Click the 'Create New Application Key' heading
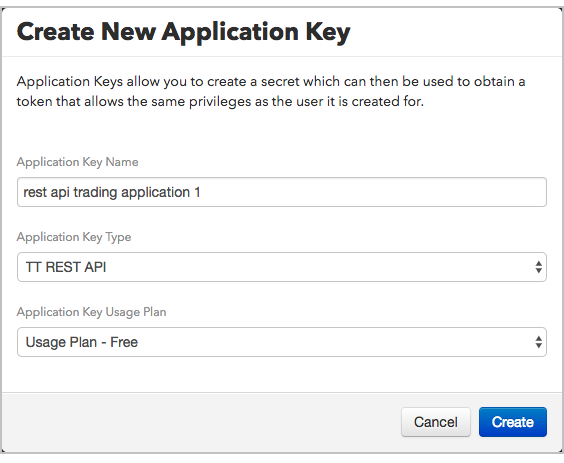This screenshot has width=564, height=463. (x=183, y=32)
